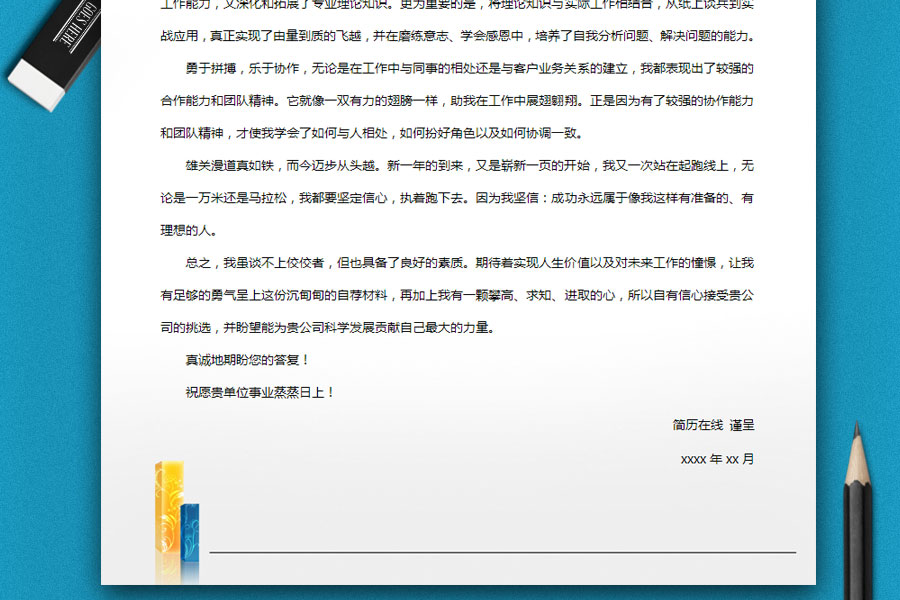Viewport: 900px width, 600px height.
Task: Select the date text xxxx 年 xx 月
Action: [x=716, y=460]
